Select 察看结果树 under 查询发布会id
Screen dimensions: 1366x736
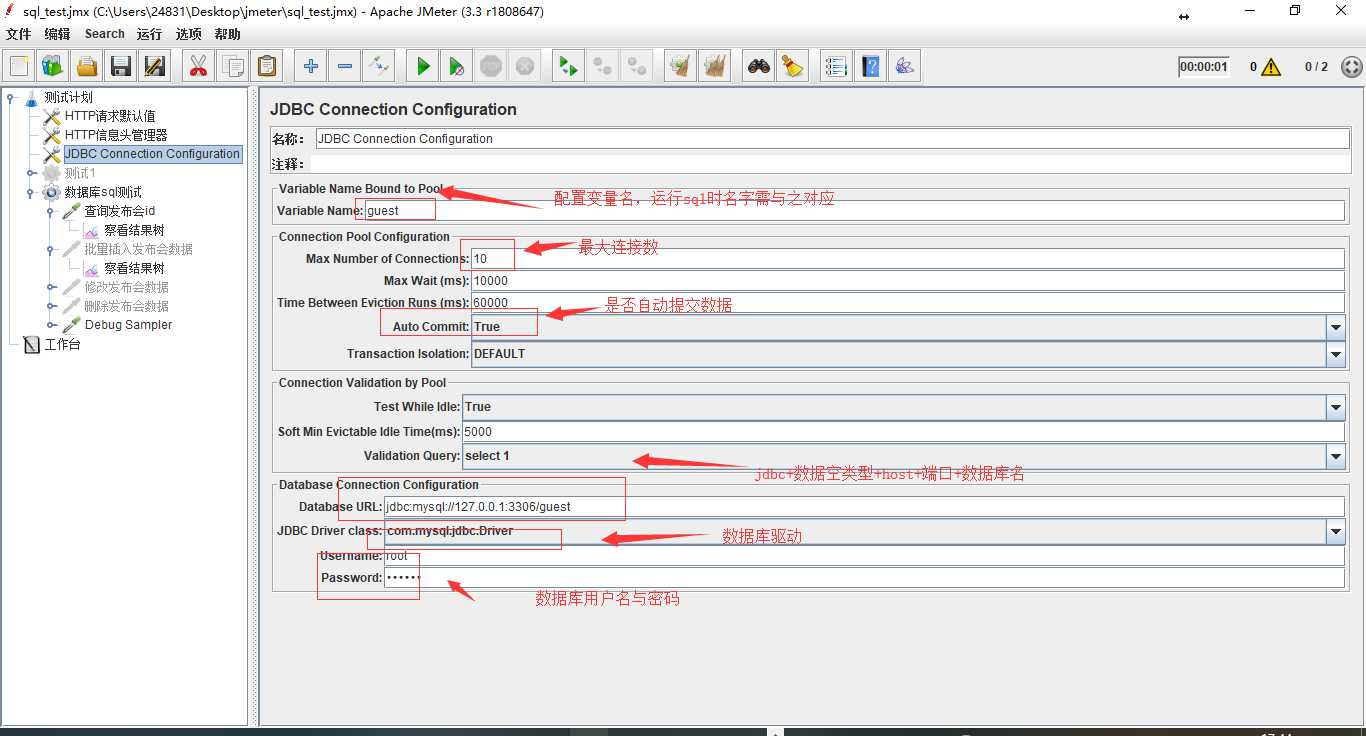pos(134,230)
